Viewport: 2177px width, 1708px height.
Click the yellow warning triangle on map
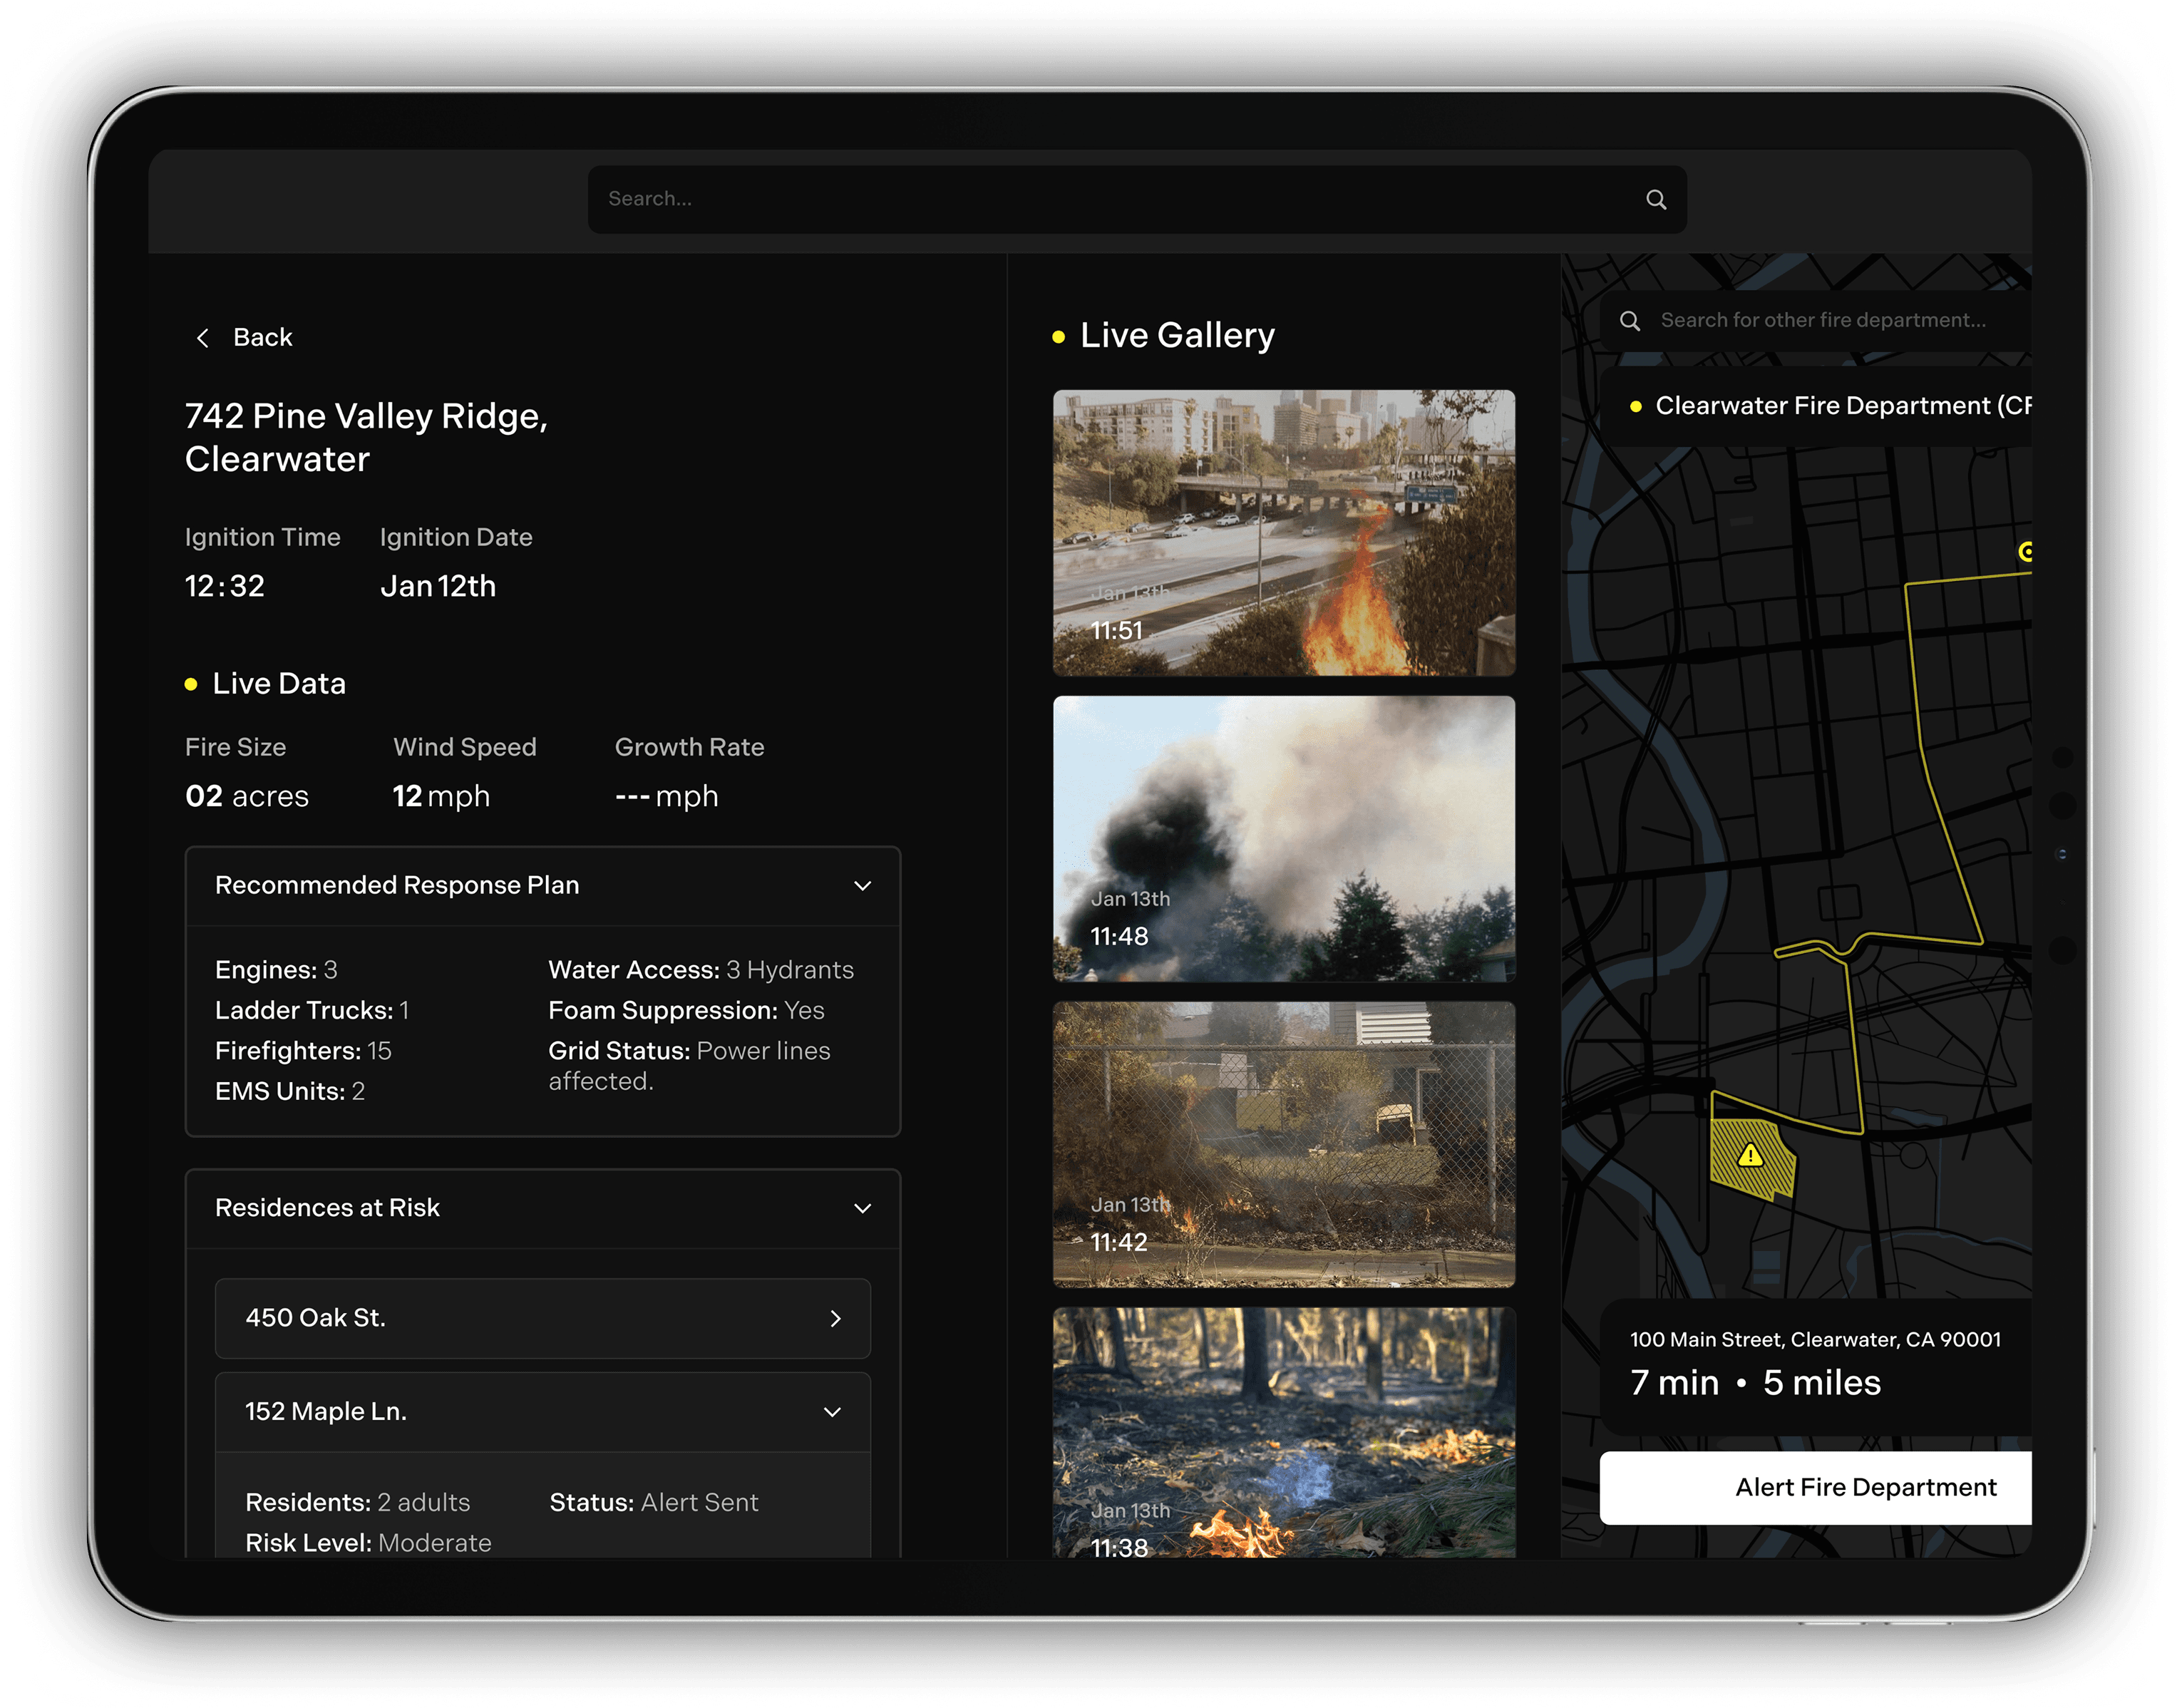coord(1750,1156)
